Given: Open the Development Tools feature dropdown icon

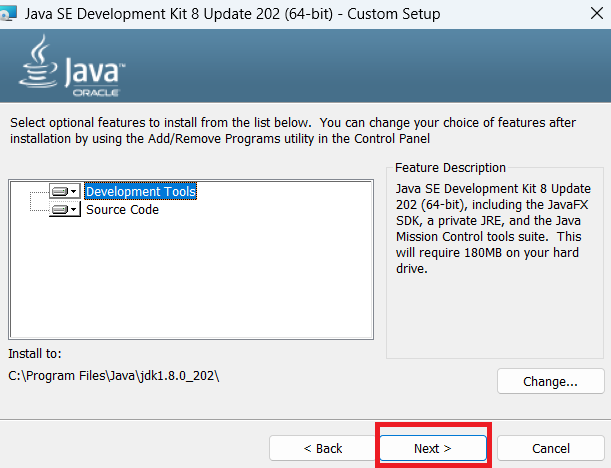Looking at the screenshot, I should (x=65, y=191).
